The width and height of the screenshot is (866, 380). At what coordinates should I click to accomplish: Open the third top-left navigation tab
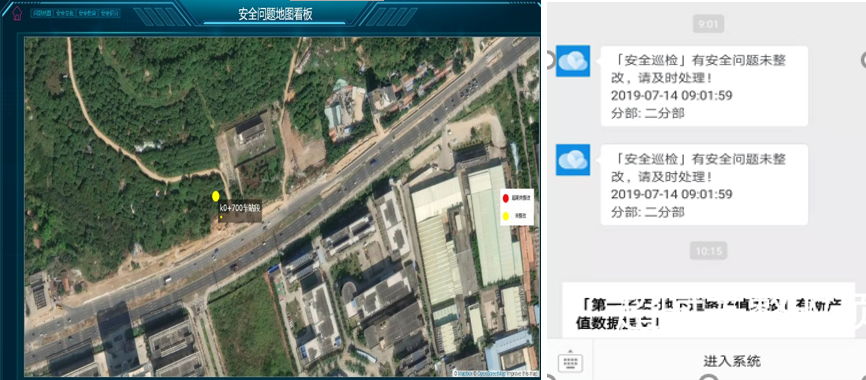click(87, 13)
